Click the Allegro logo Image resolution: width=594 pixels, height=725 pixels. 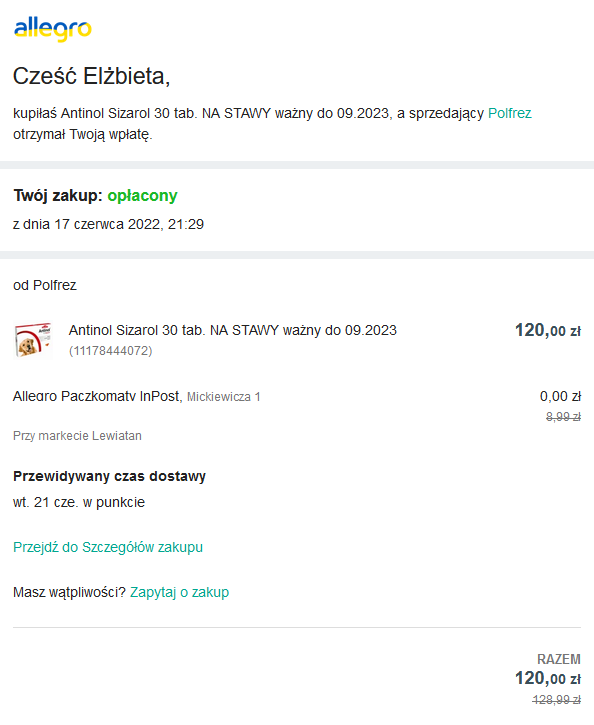pos(53,30)
